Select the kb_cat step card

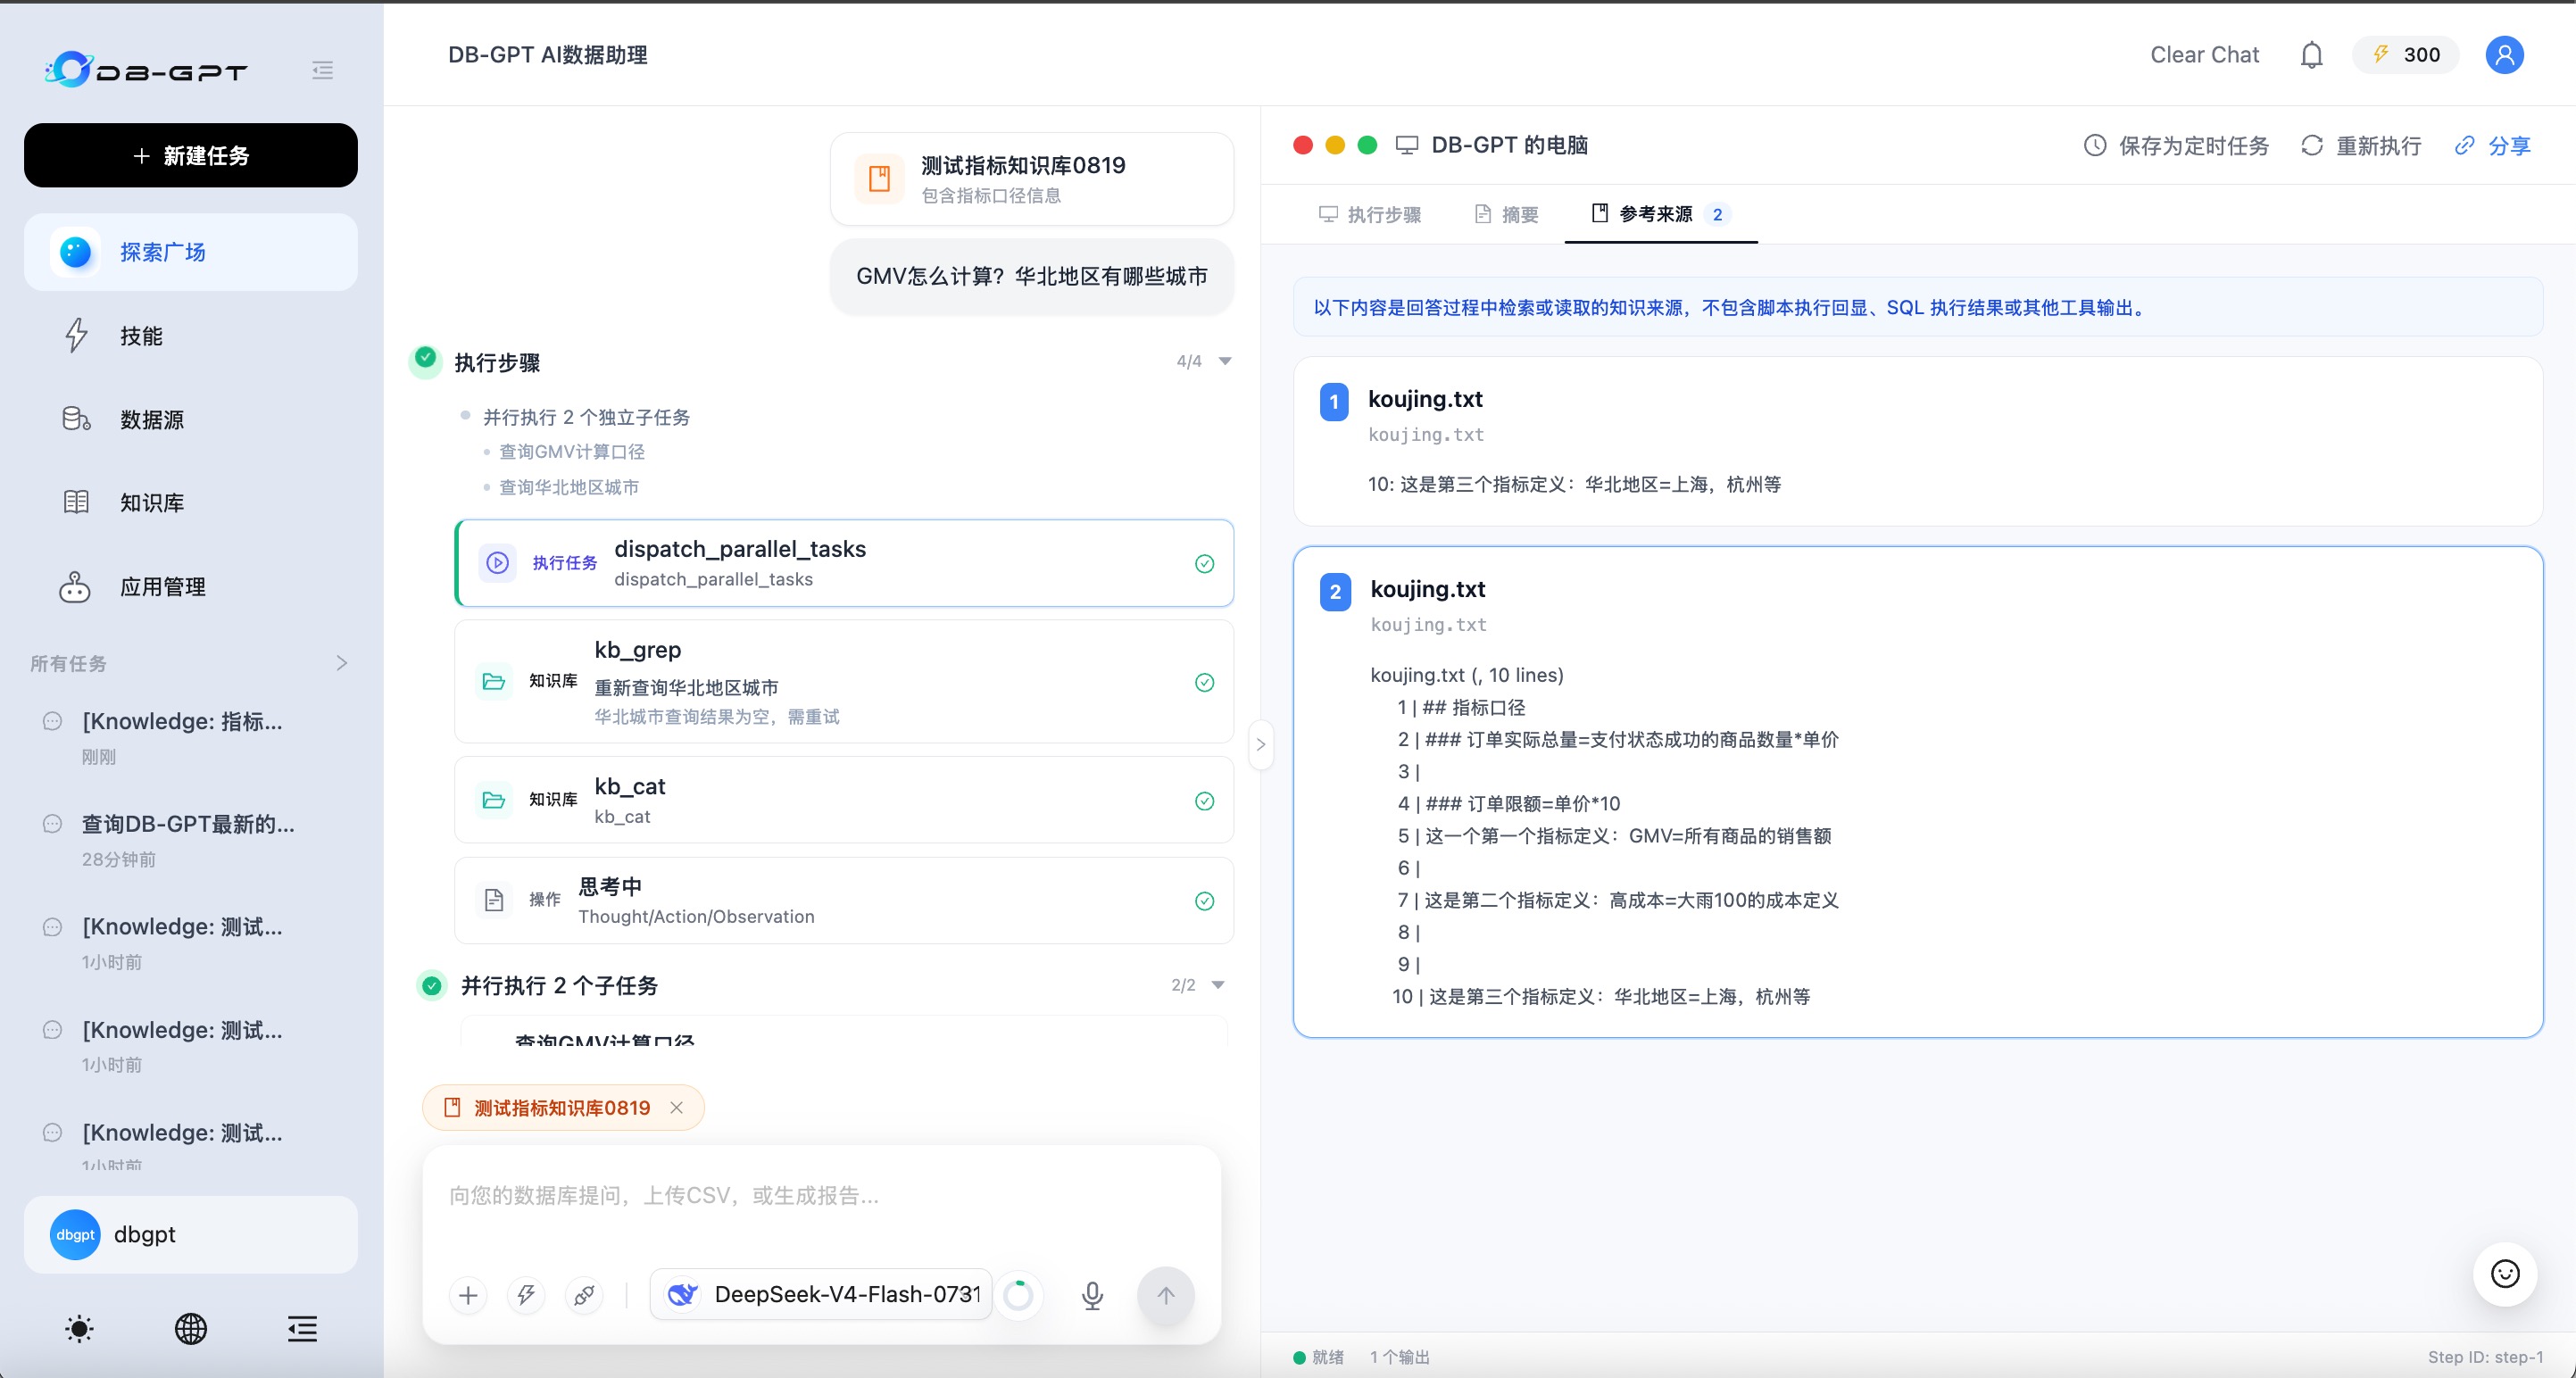point(845,800)
